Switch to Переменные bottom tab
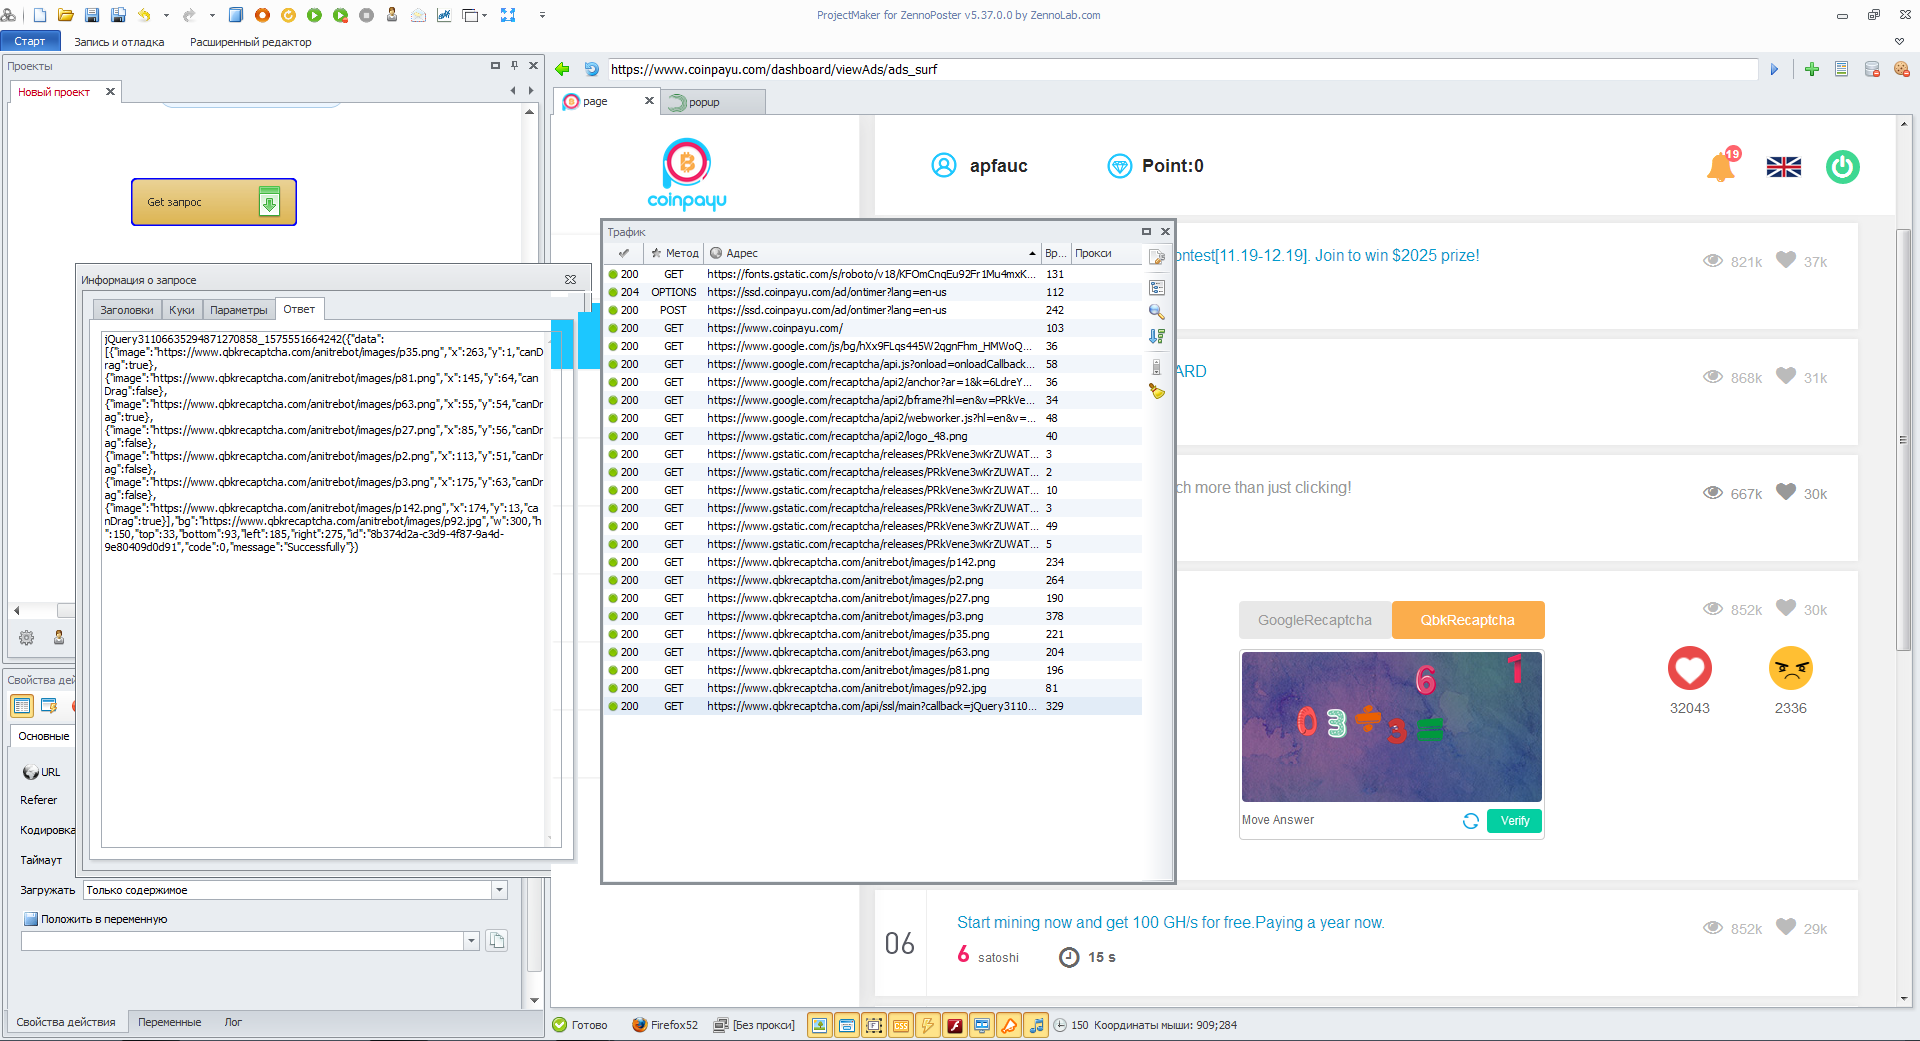 point(169,1022)
